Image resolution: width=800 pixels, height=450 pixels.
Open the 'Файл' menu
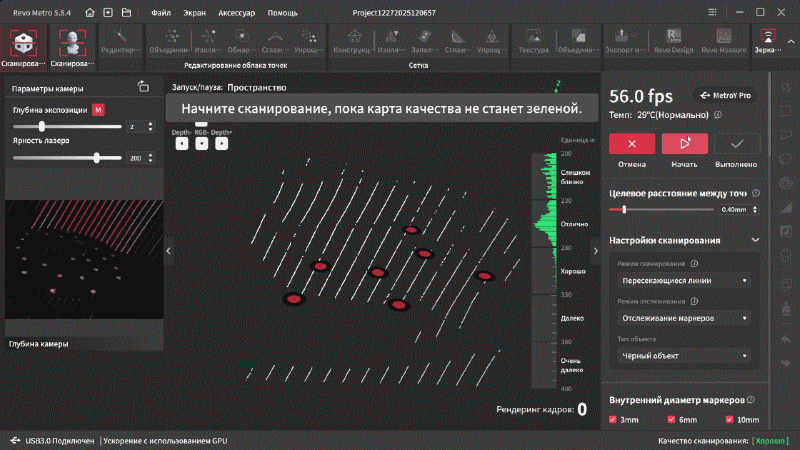point(160,14)
